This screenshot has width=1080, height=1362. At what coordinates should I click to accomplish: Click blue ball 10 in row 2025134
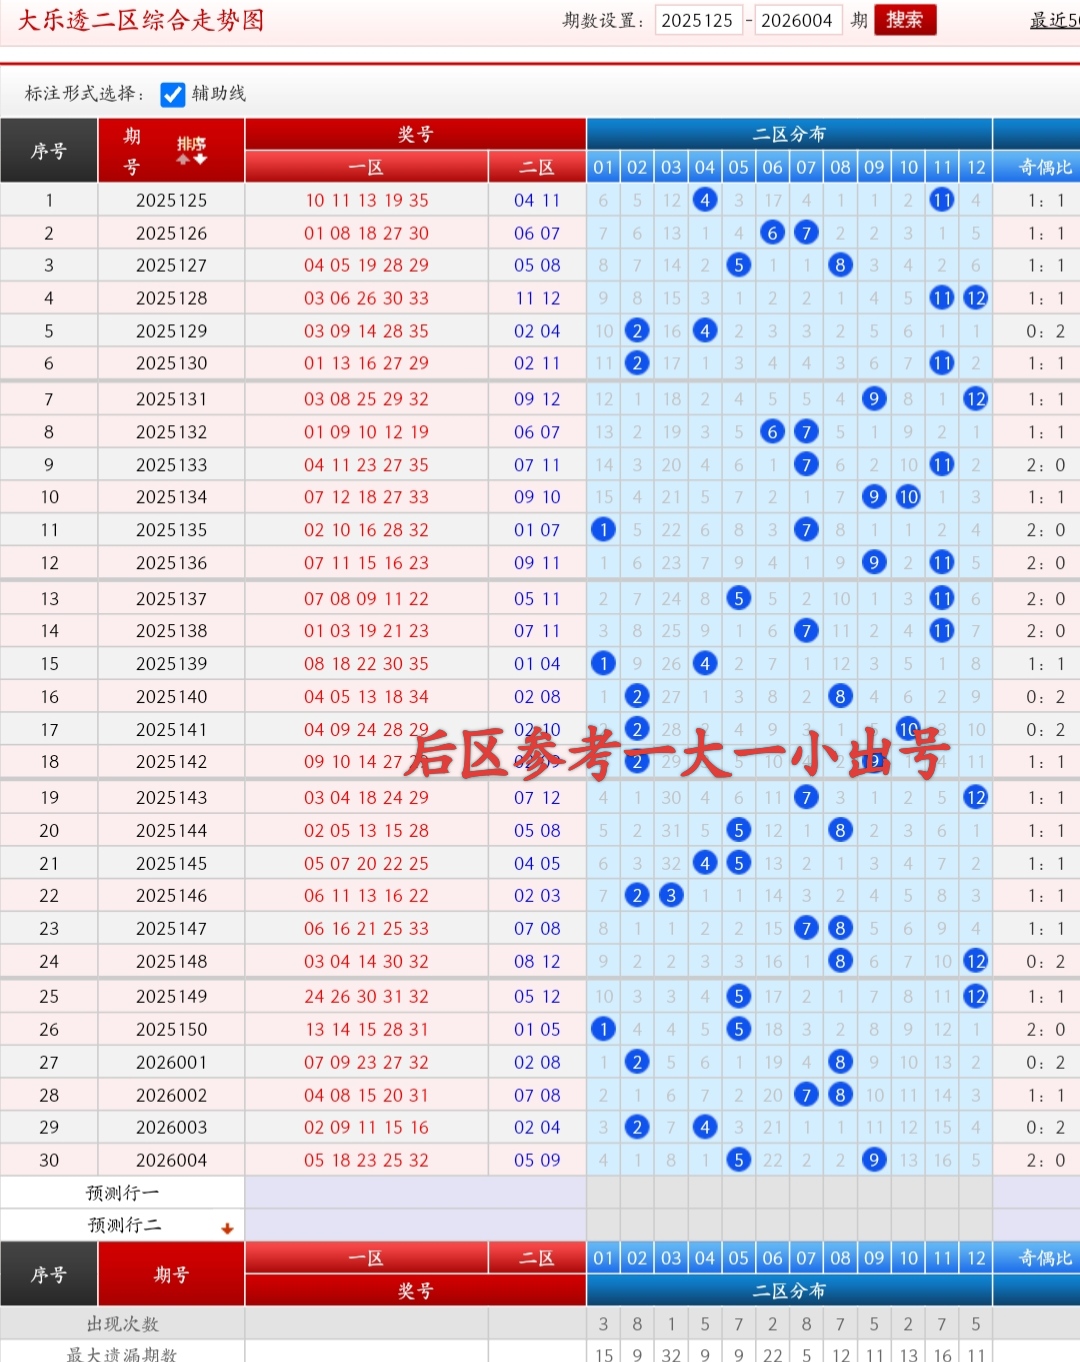(908, 497)
